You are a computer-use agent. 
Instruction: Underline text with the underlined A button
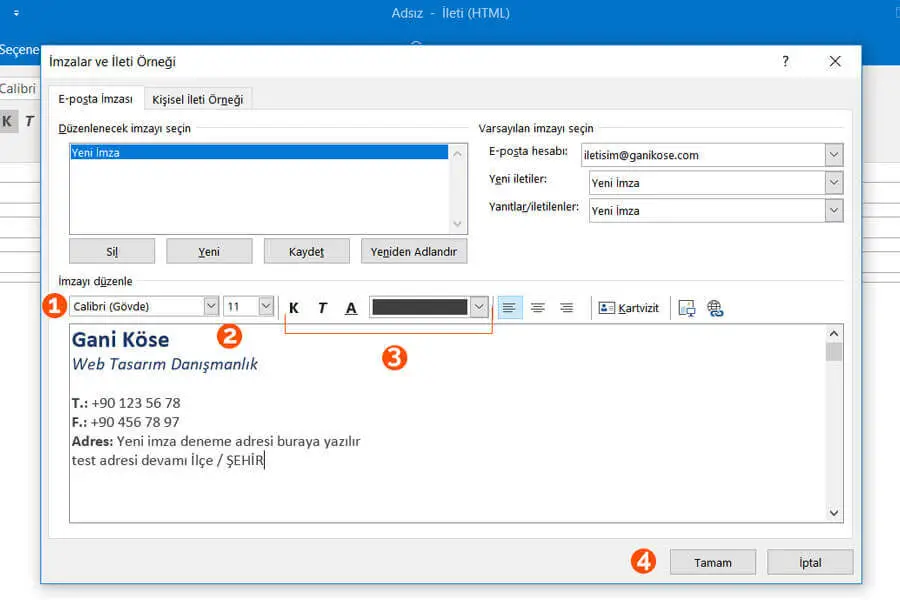(351, 308)
